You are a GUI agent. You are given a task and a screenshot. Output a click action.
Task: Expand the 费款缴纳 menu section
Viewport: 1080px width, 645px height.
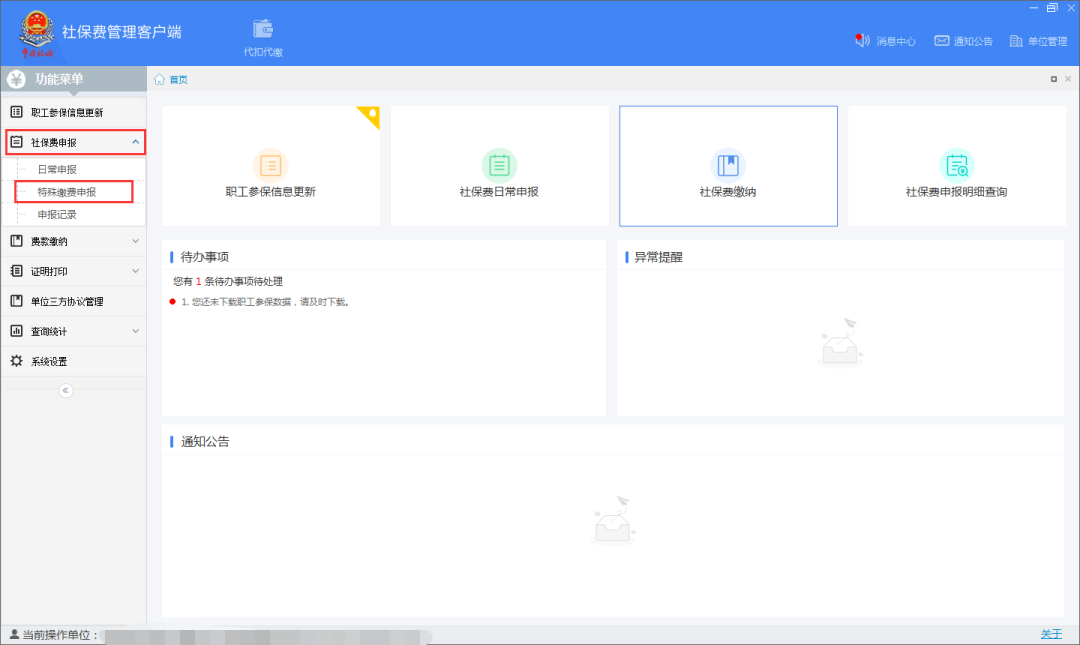(136, 241)
